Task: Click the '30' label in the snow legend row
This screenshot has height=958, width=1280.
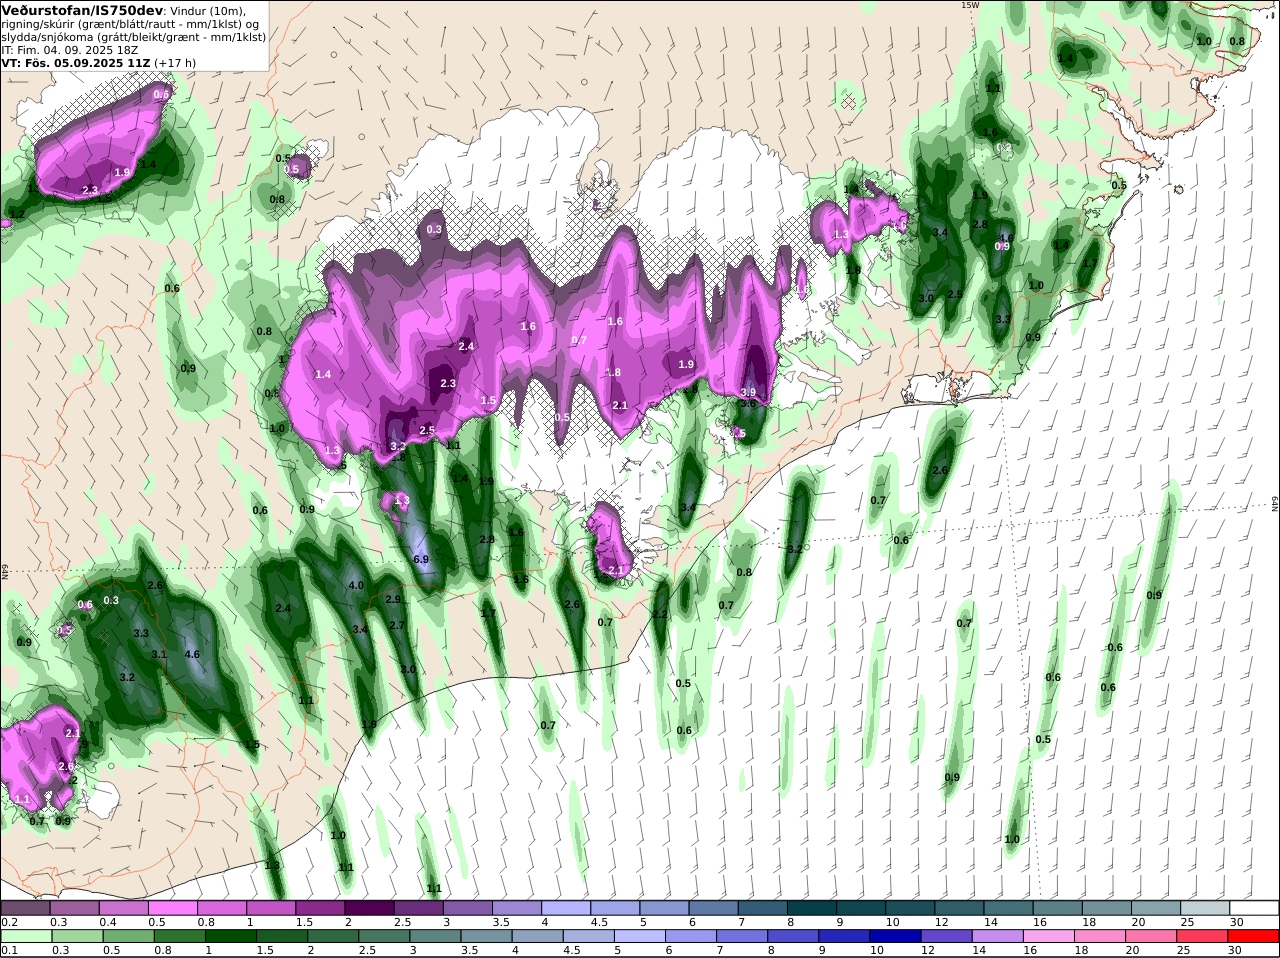Action: pos(1237,922)
